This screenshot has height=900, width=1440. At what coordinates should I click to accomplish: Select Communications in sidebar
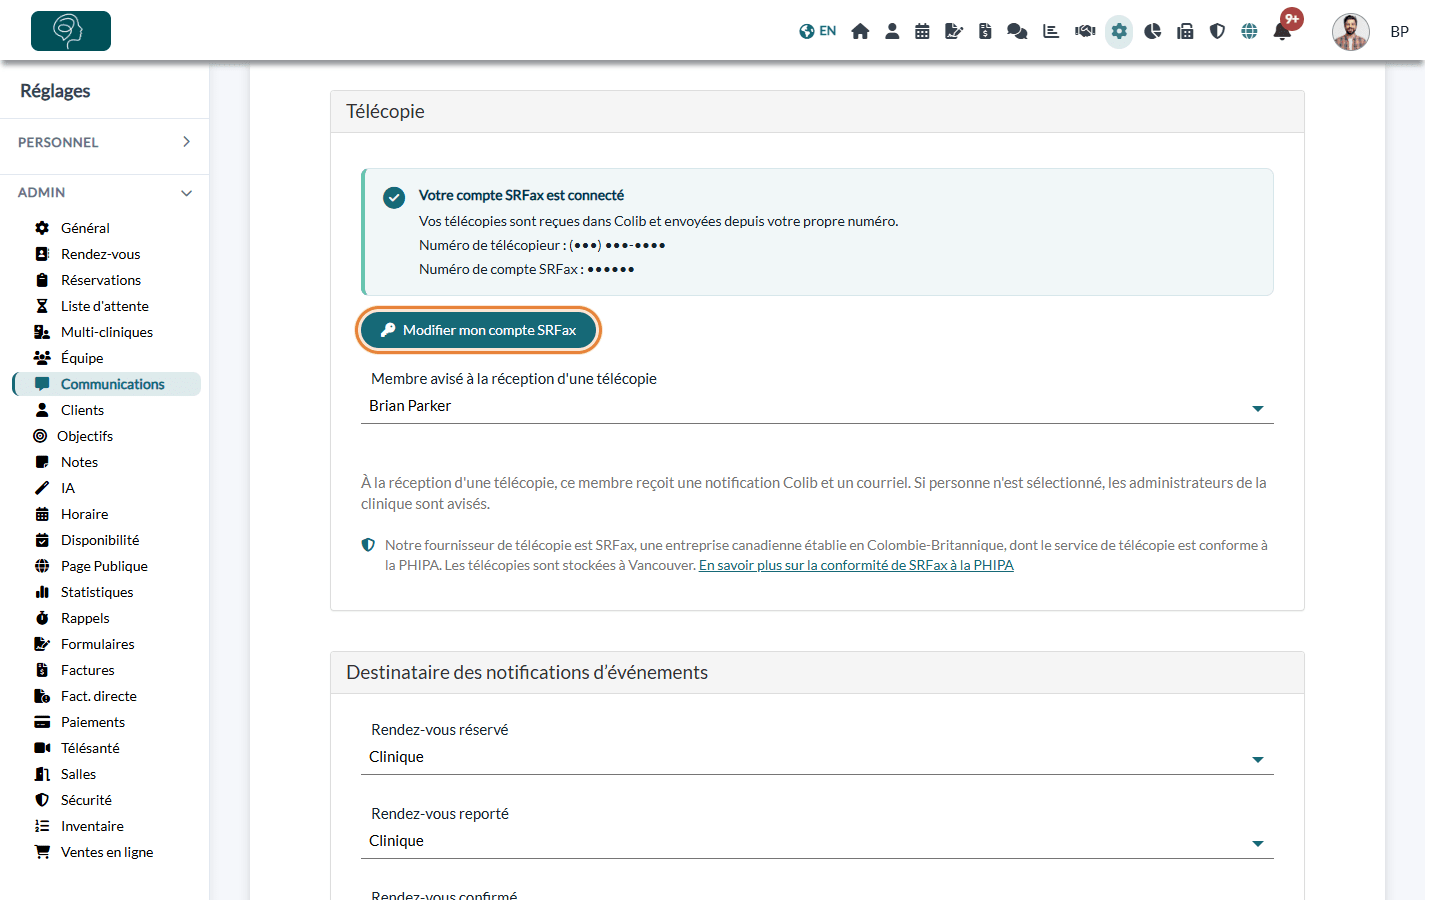(x=107, y=384)
